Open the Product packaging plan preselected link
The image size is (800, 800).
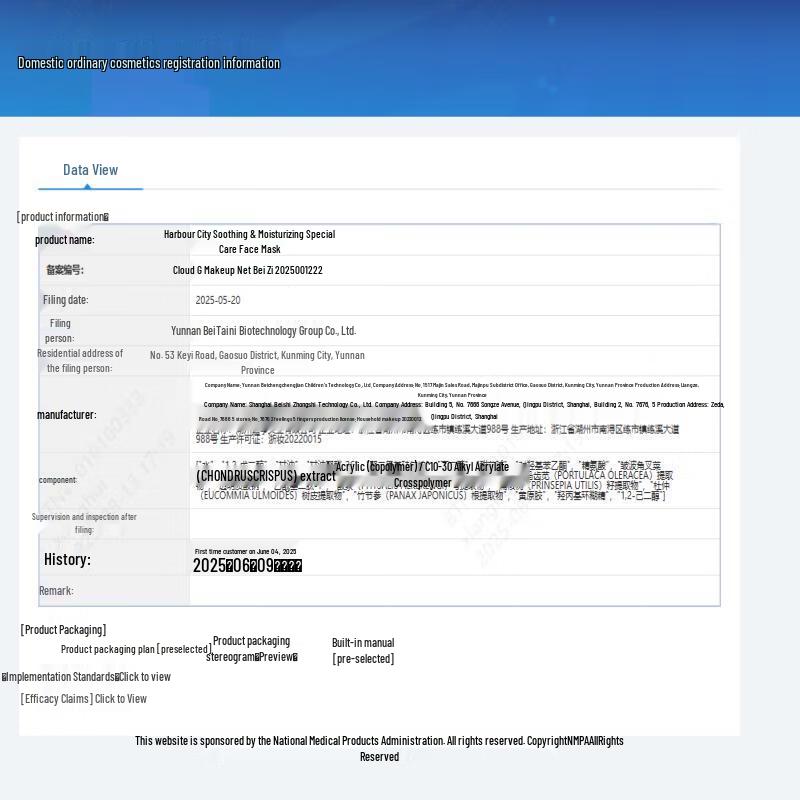coord(136,649)
